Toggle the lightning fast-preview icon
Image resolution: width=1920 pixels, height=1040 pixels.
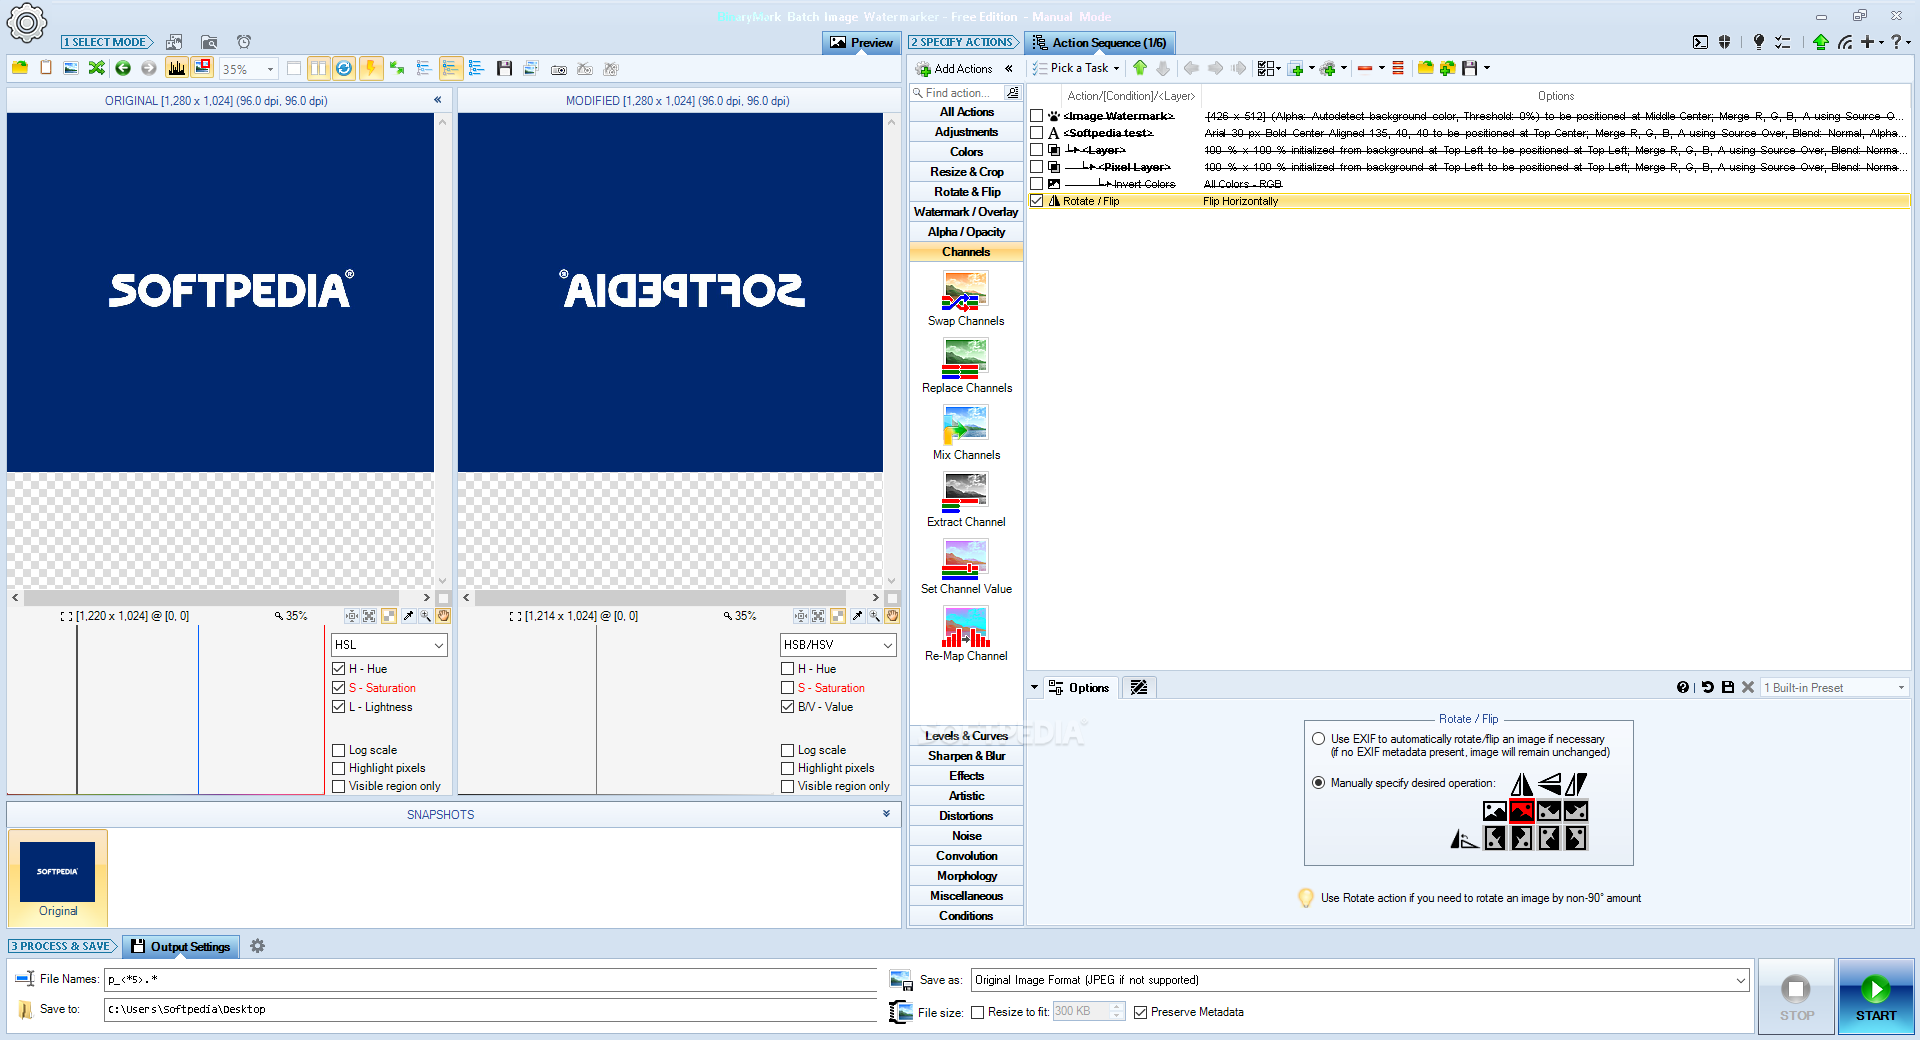(370, 68)
